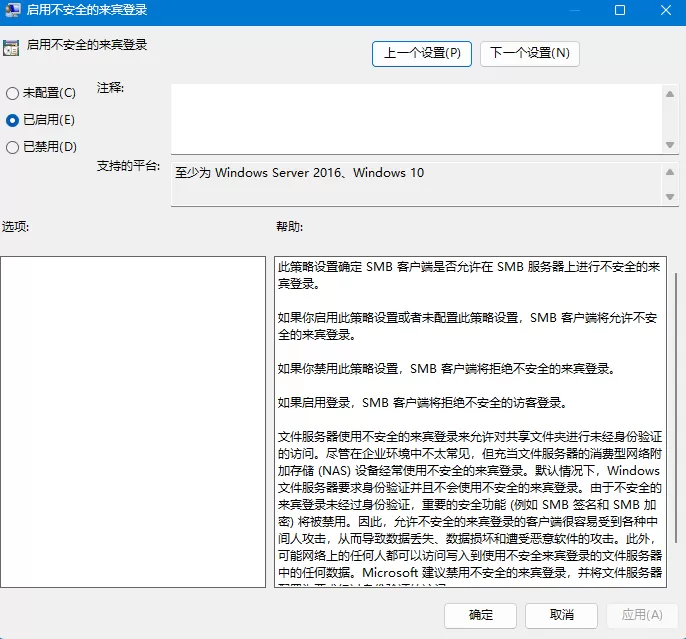Screen dimensions: 686x639
Task: Click help line 如果你禁用此策略设置
Action: 447,369
